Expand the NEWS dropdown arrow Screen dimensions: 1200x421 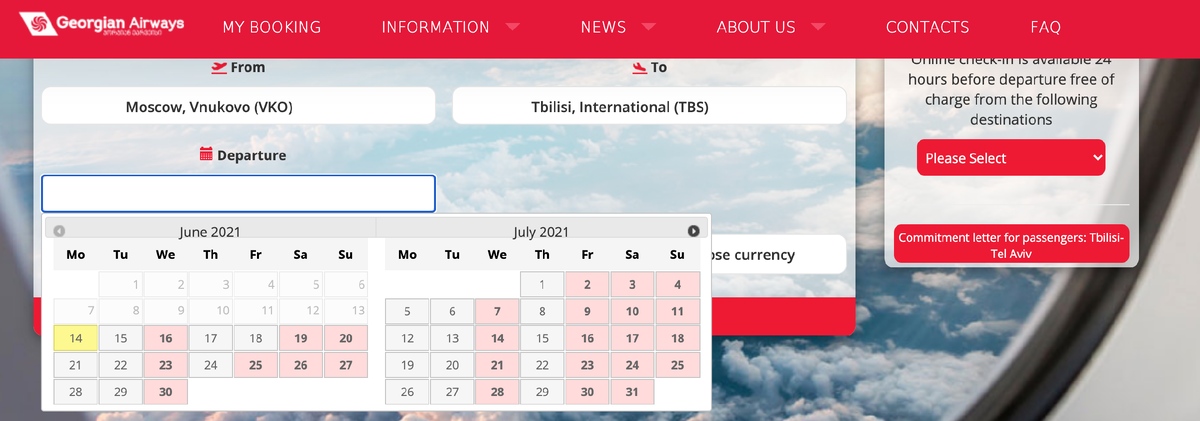[x=648, y=27]
